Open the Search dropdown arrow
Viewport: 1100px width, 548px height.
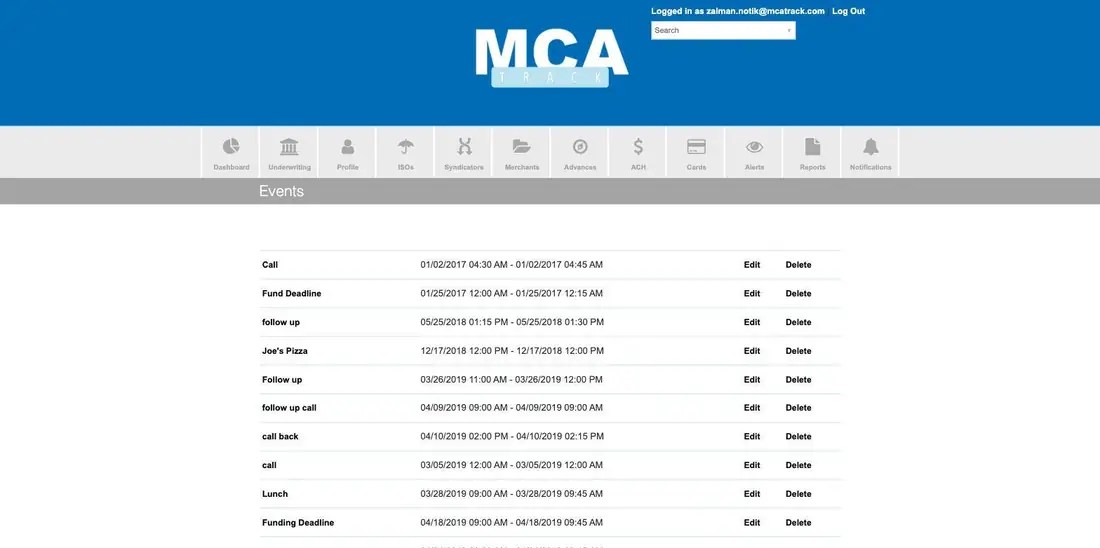tap(789, 30)
